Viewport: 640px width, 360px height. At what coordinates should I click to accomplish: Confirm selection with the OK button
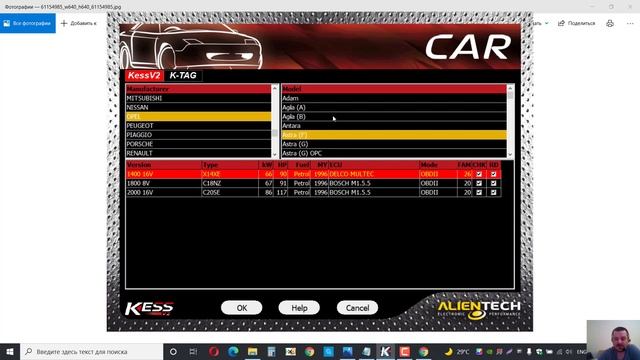(242, 308)
